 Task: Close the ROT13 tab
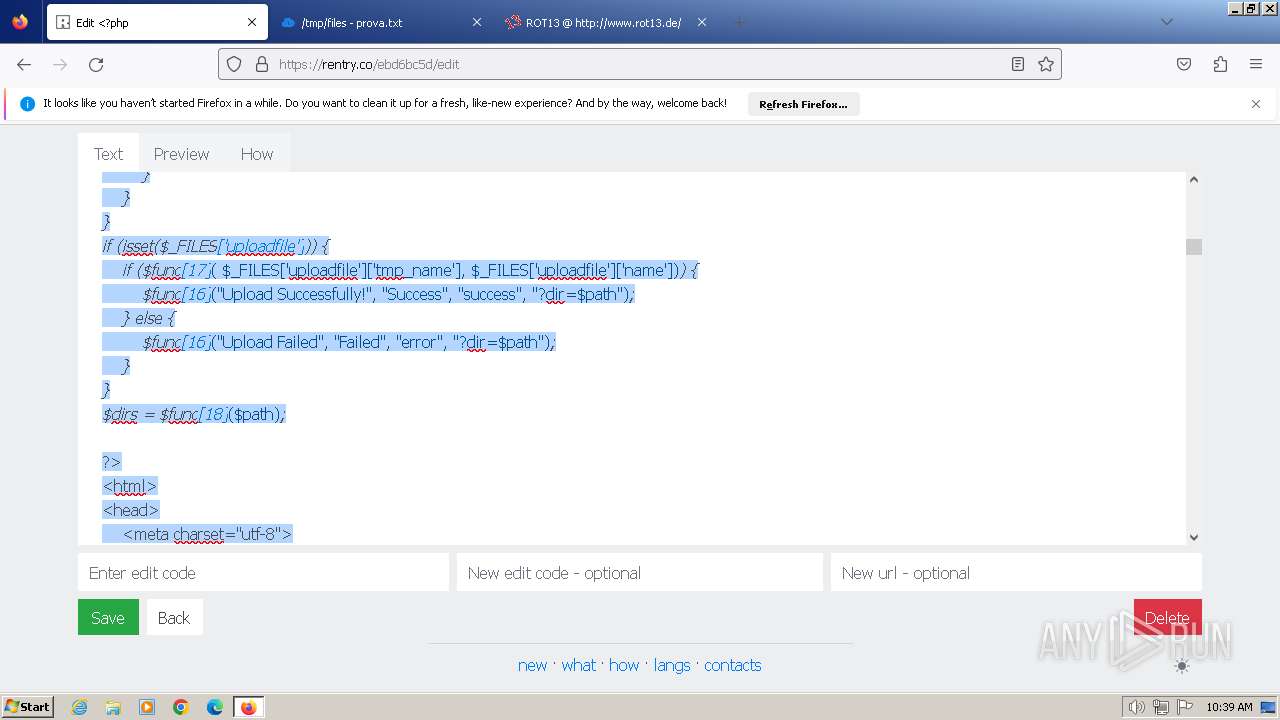702,22
